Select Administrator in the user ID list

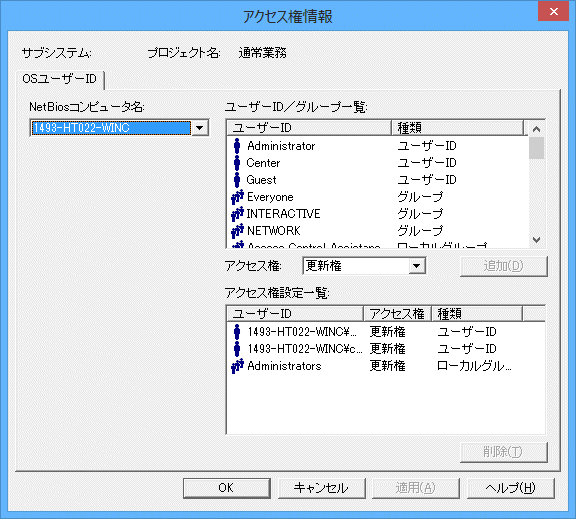coord(281,146)
